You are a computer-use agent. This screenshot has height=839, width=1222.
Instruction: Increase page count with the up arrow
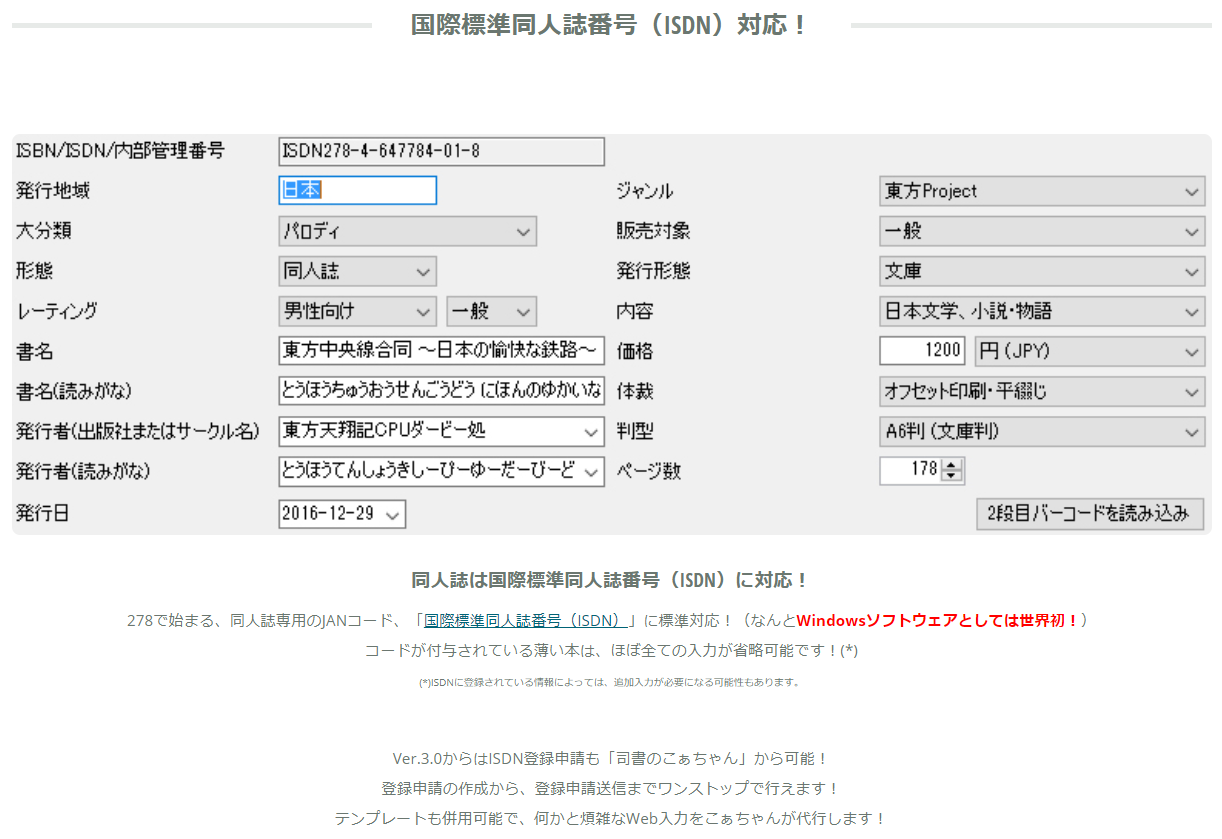coord(952,464)
